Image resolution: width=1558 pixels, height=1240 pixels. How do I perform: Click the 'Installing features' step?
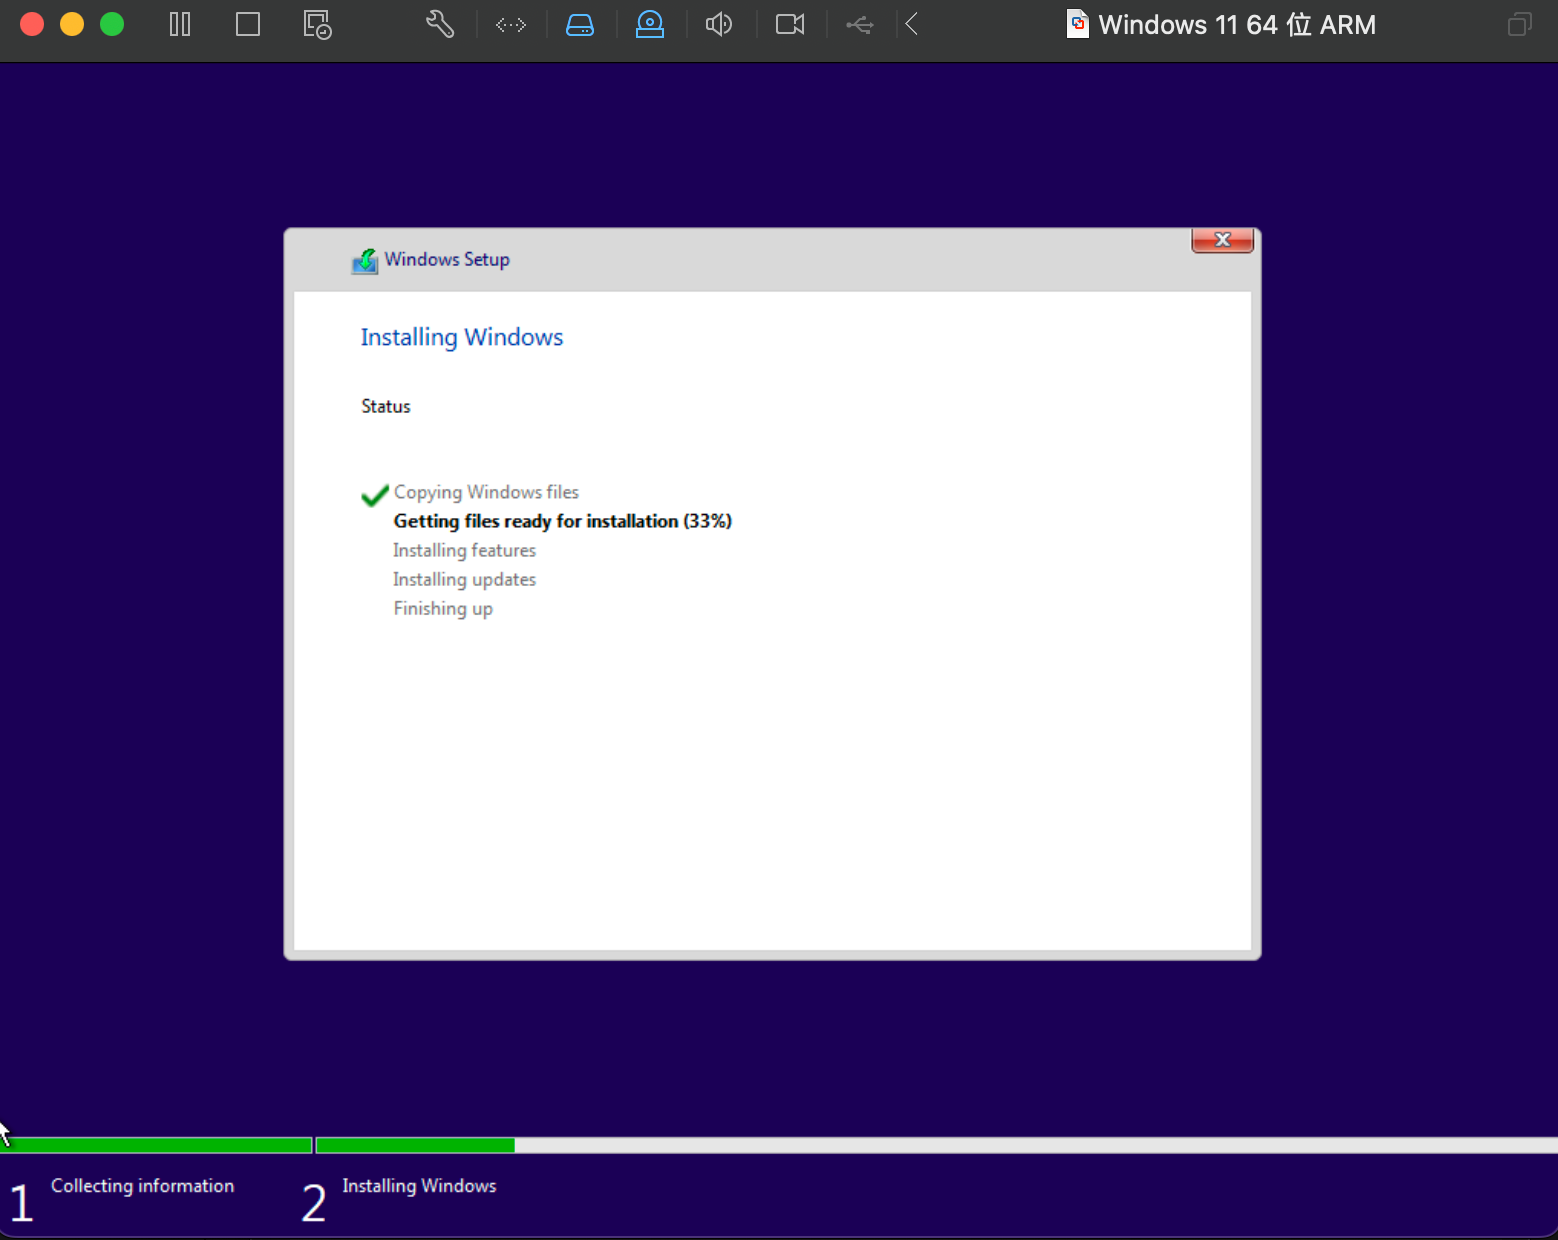464,550
